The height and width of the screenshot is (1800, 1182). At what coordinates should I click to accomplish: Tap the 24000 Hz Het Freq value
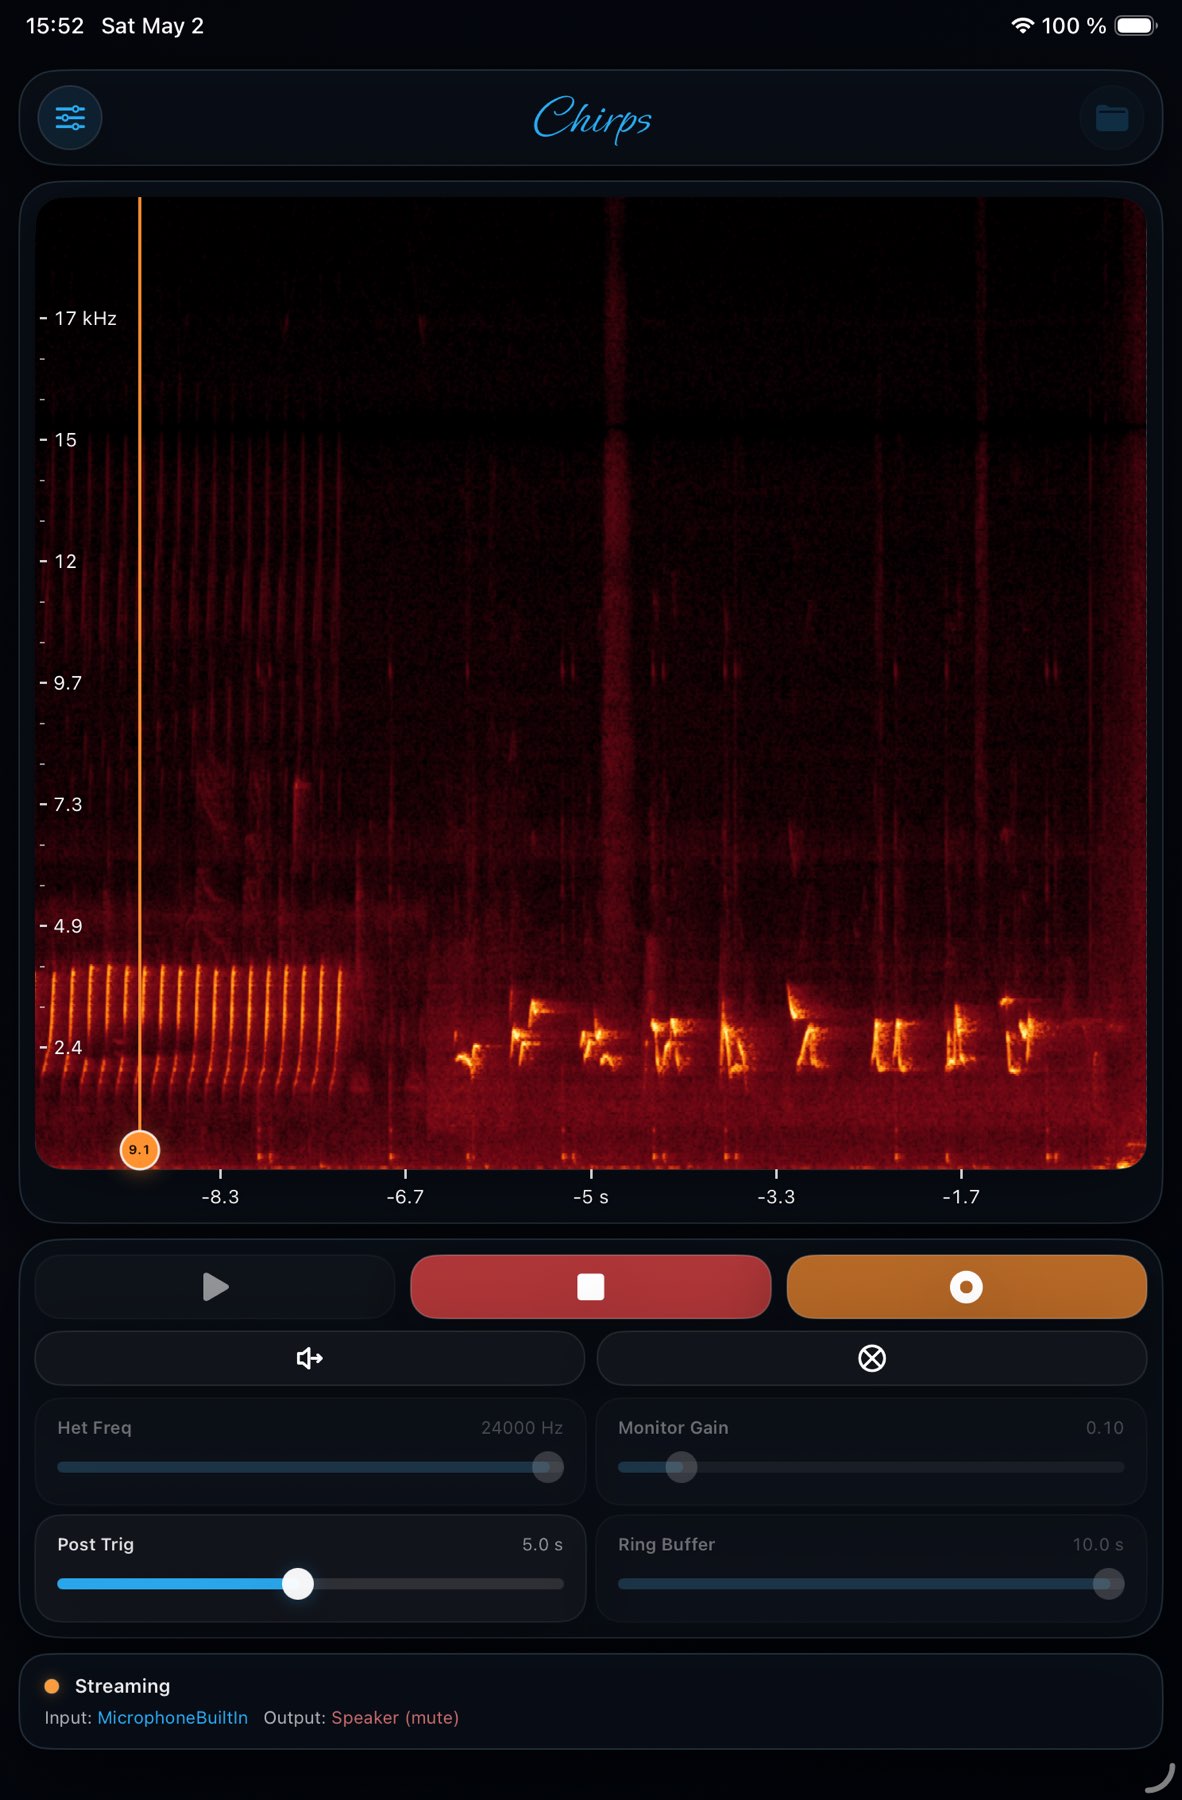pos(522,1428)
